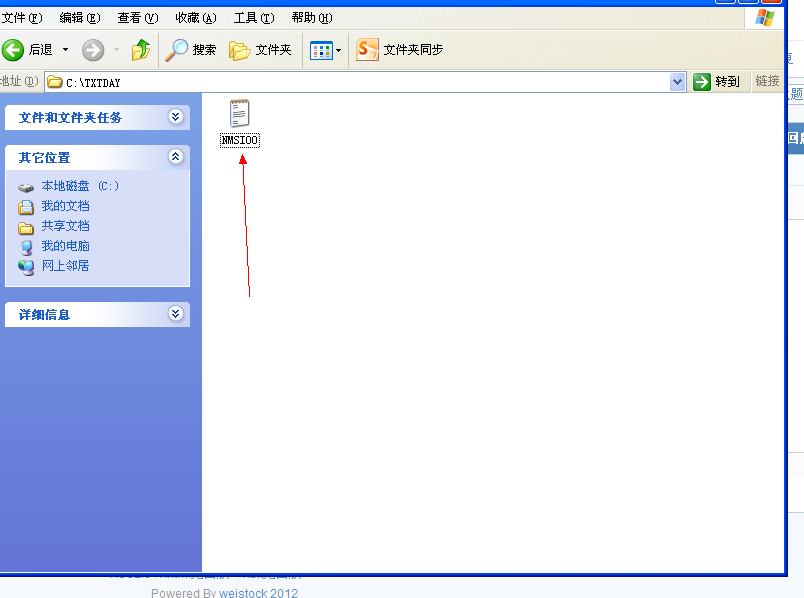Open Local Disk (C:) link

pyautogui.click(x=80, y=186)
